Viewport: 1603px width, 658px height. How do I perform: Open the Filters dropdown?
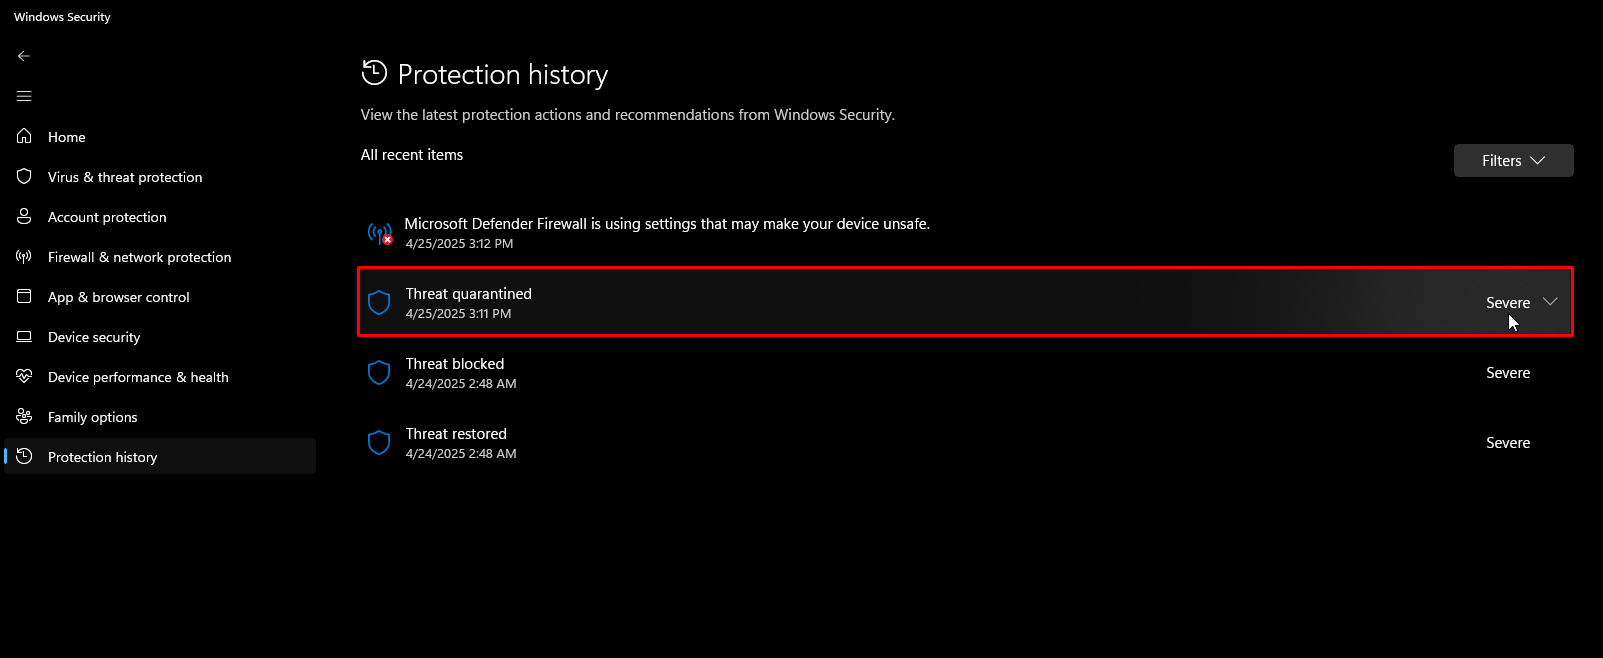coord(1513,161)
